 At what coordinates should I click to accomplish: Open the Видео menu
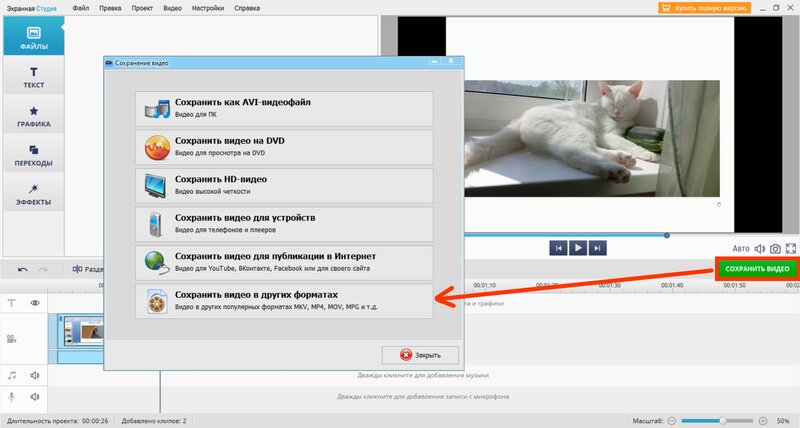[x=172, y=8]
